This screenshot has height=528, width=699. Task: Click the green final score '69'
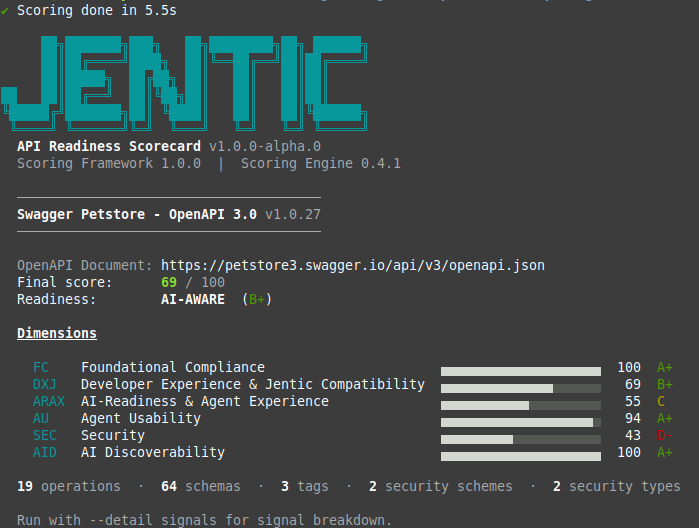pos(169,282)
